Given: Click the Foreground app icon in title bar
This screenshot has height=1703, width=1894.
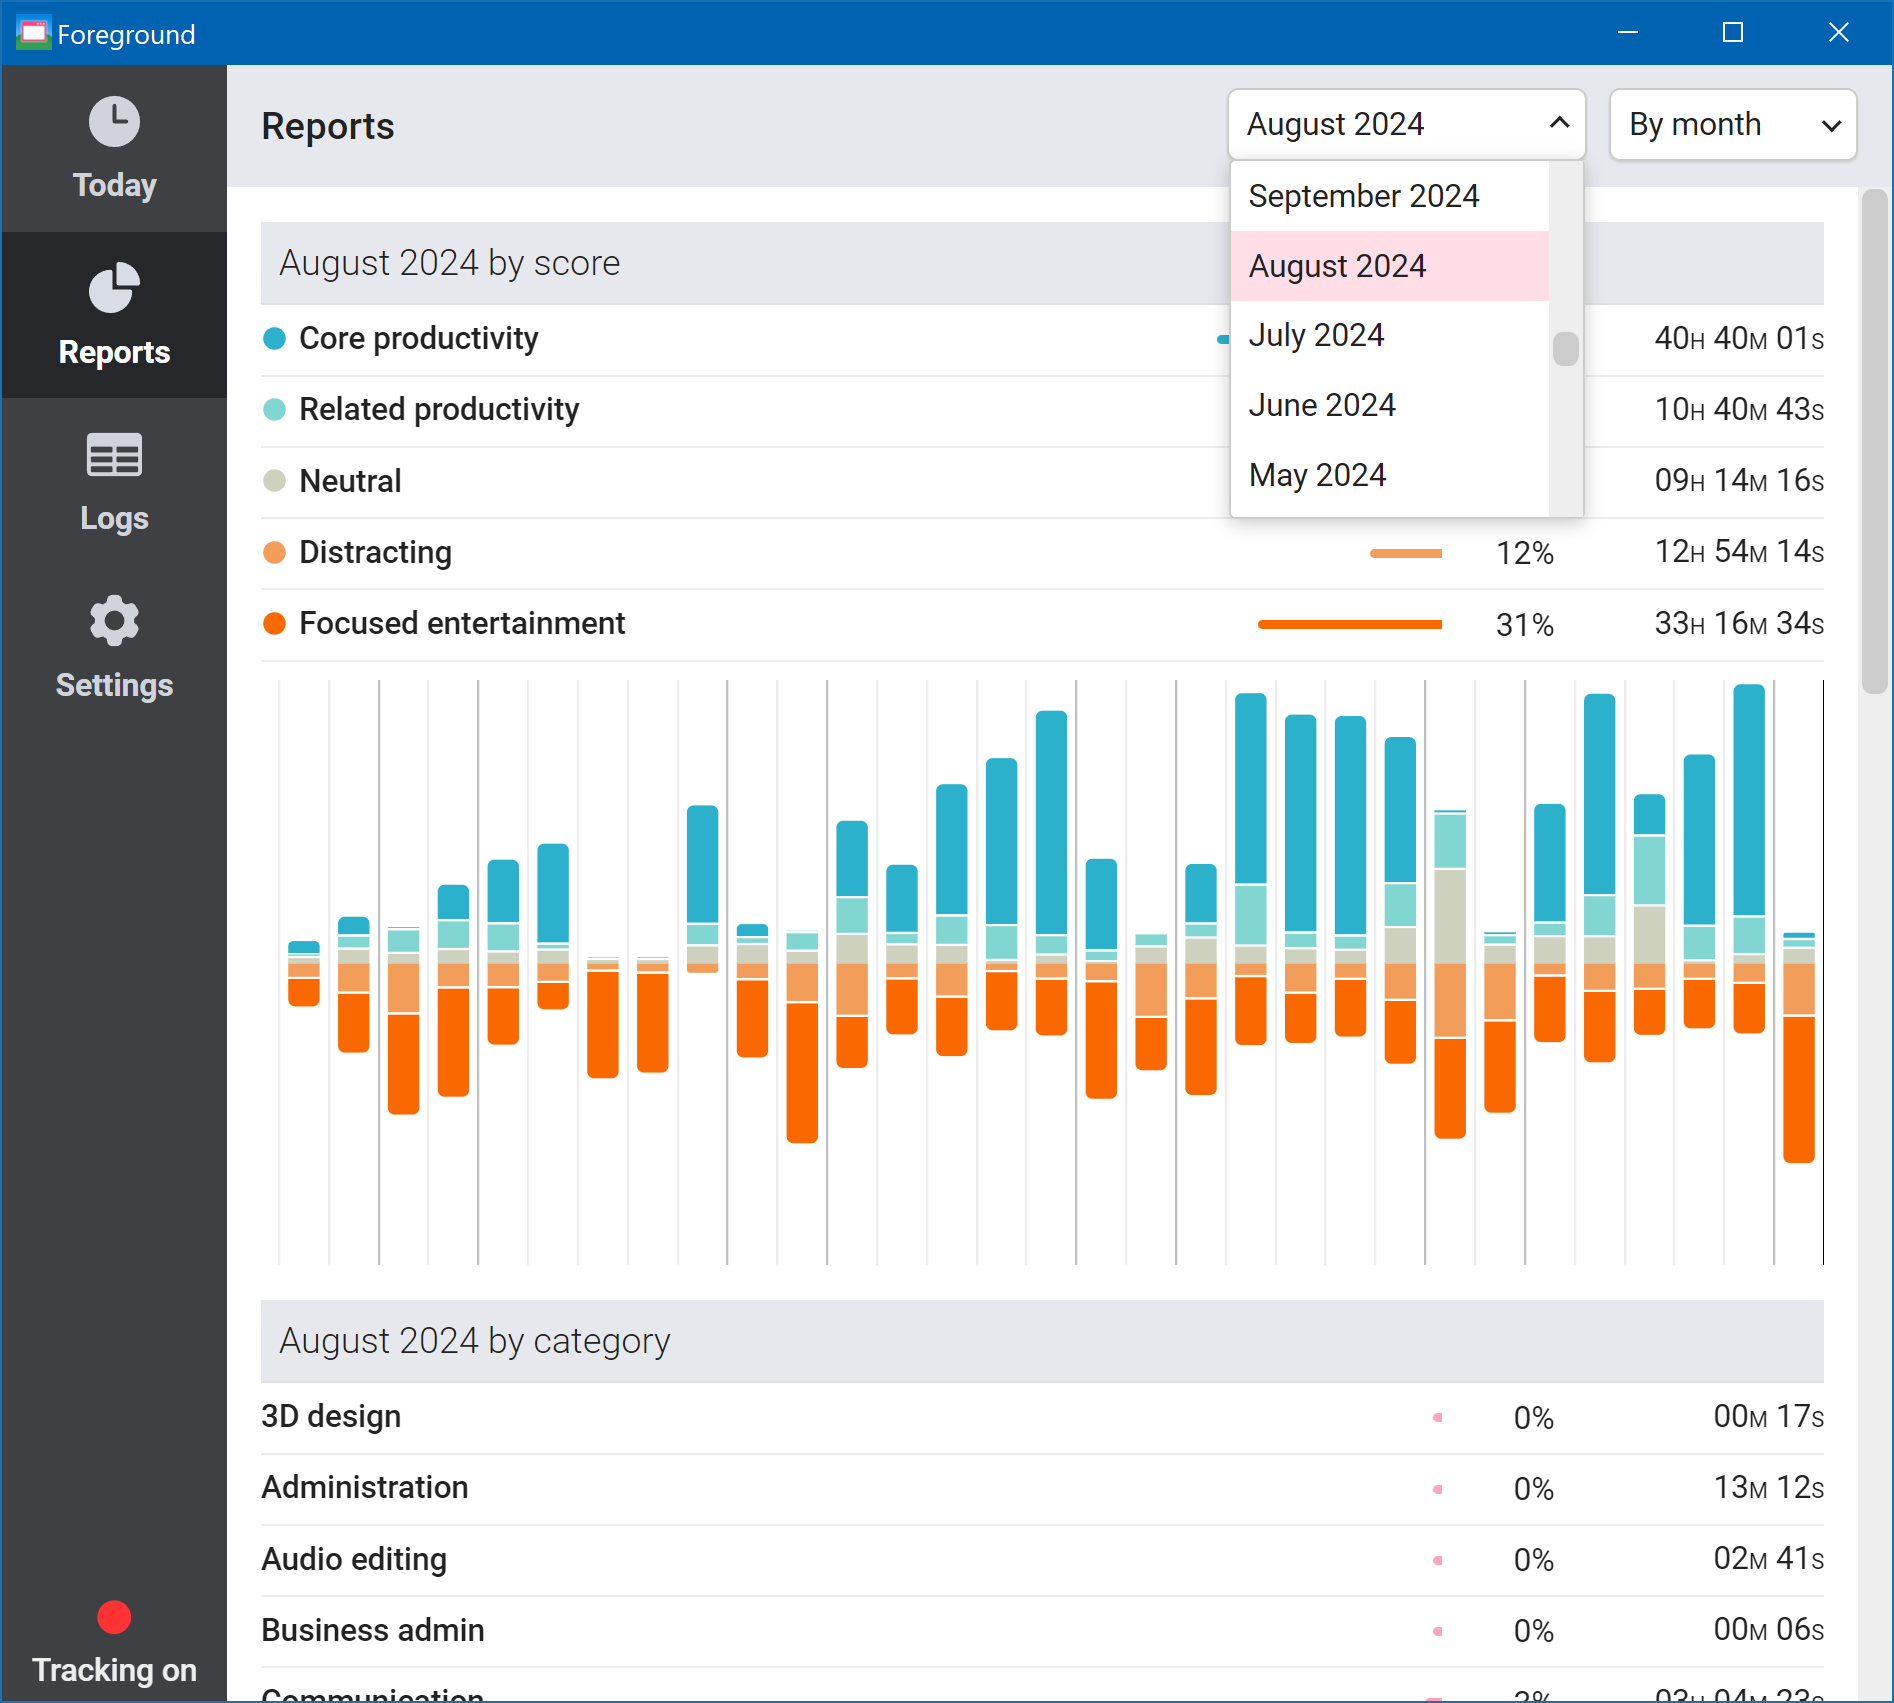Looking at the screenshot, I should [33, 33].
